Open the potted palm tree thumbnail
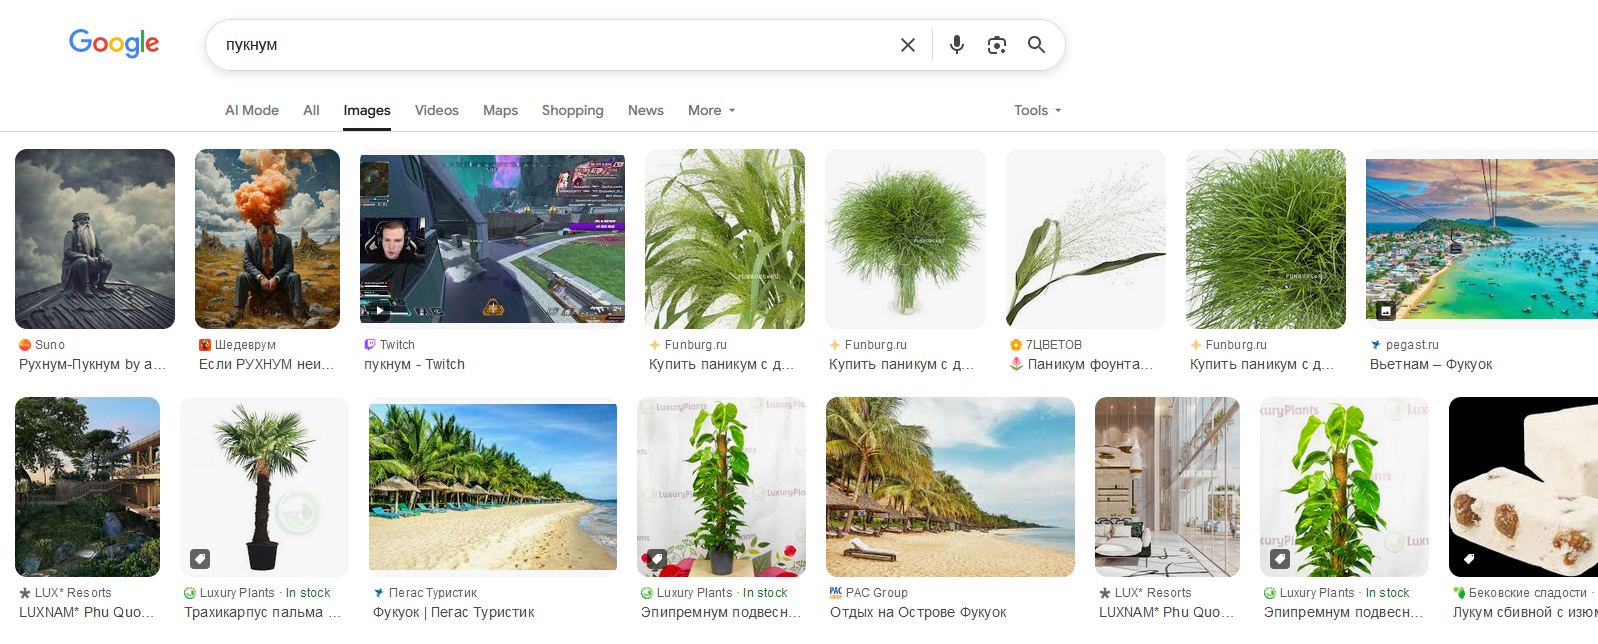The height and width of the screenshot is (644, 1598). point(264,487)
